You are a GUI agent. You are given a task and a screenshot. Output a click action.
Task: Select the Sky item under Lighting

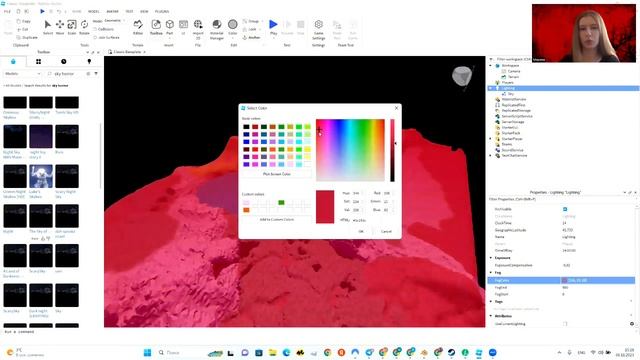point(511,94)
